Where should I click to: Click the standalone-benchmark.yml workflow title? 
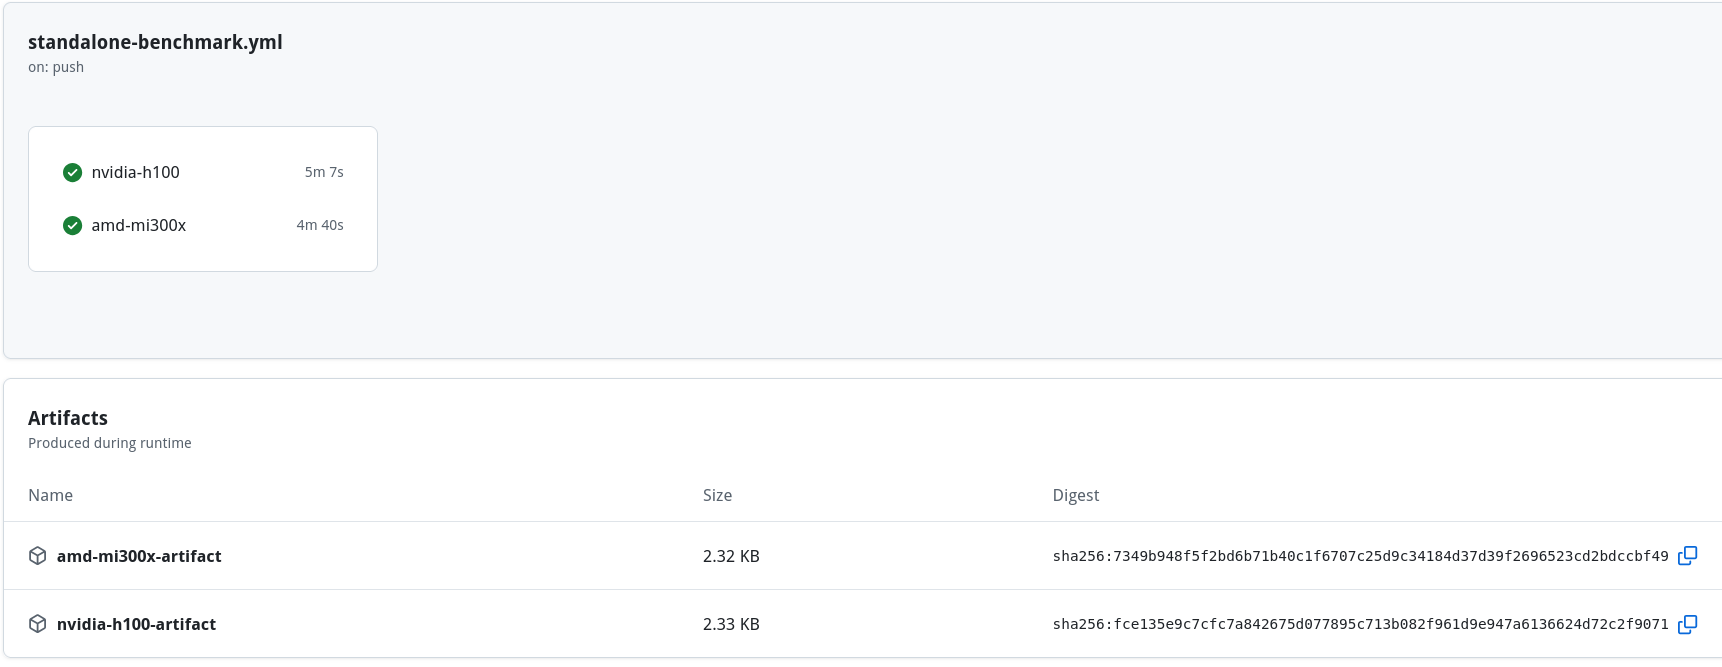[x=155, y=42]
